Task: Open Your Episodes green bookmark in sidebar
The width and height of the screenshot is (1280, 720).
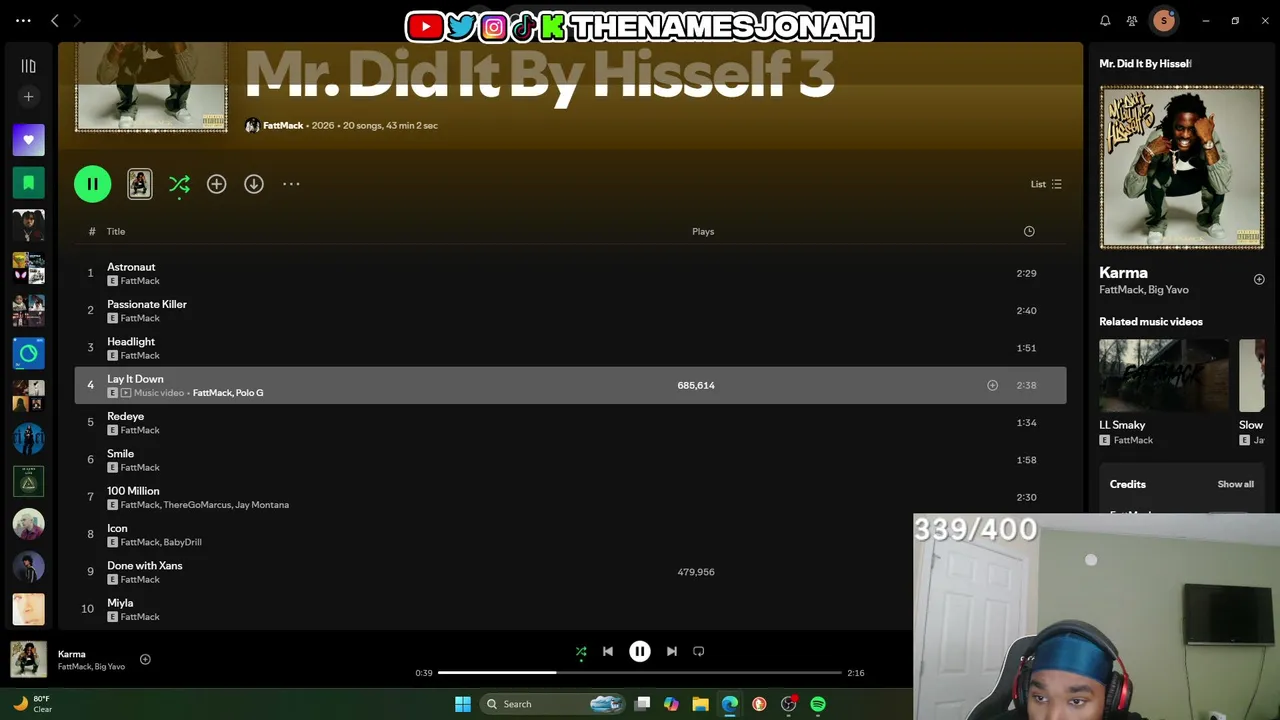Action: pyautogui.click(x=28, y=182)
